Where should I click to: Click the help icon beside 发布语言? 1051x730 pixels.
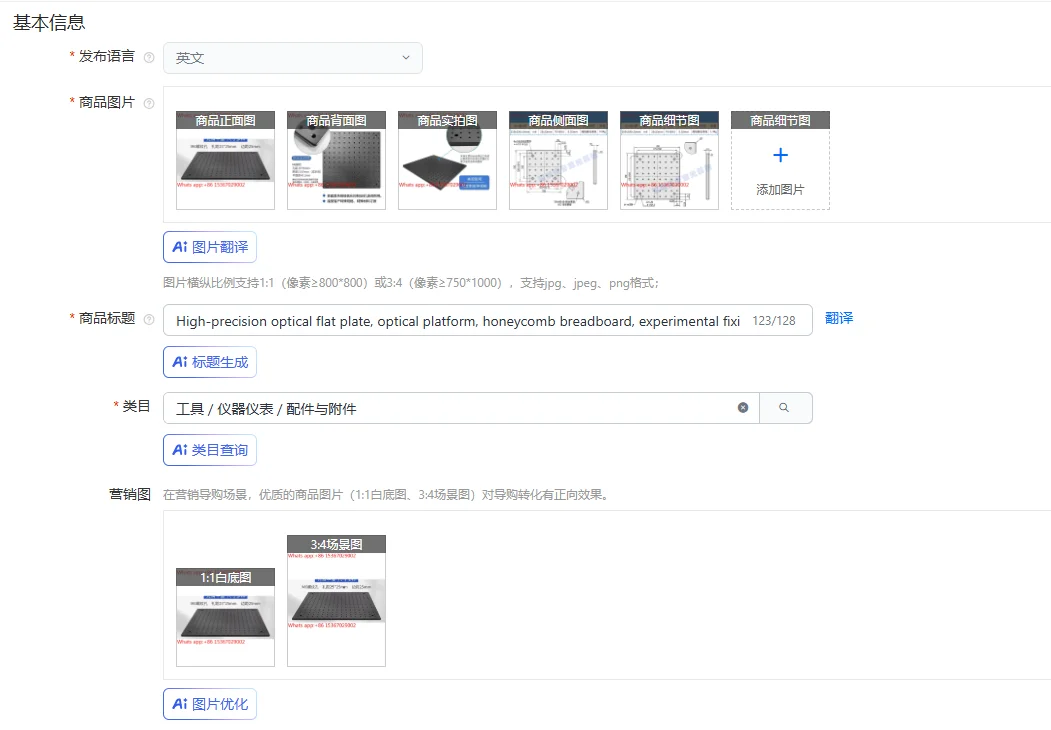click(x=149, y=58)
